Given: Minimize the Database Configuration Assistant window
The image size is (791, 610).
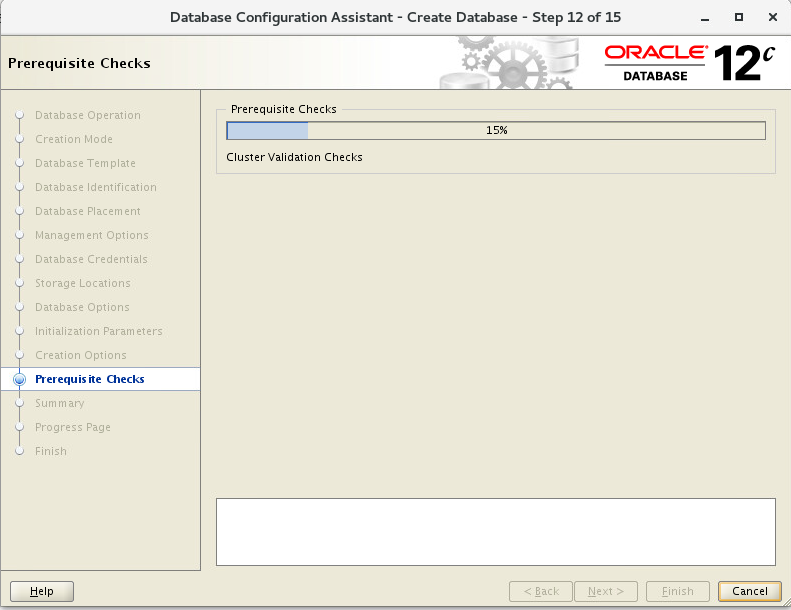Looking at the screenshot, I should tap(705, 18).
